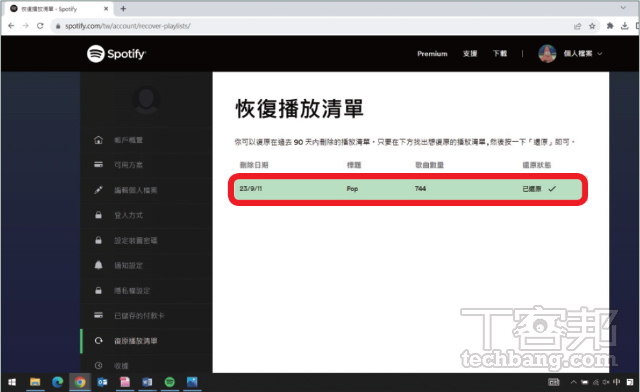The width and height of the screenshot is (640, 392).
Task: Open the 支援 support menu item
Action: click(470, 53)
